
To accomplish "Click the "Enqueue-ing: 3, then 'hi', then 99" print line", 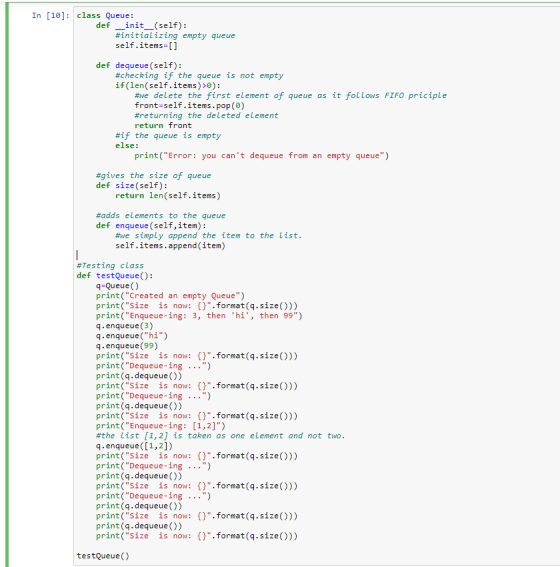I will (x=199, y=316).
